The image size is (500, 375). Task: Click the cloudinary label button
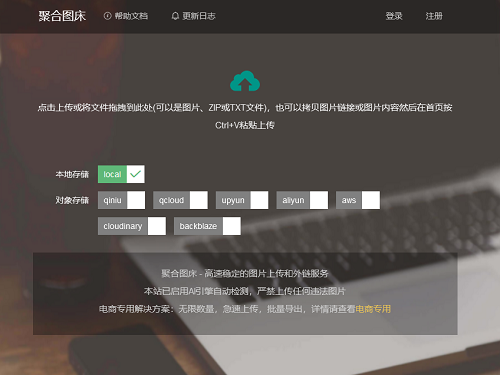[123, 226]
